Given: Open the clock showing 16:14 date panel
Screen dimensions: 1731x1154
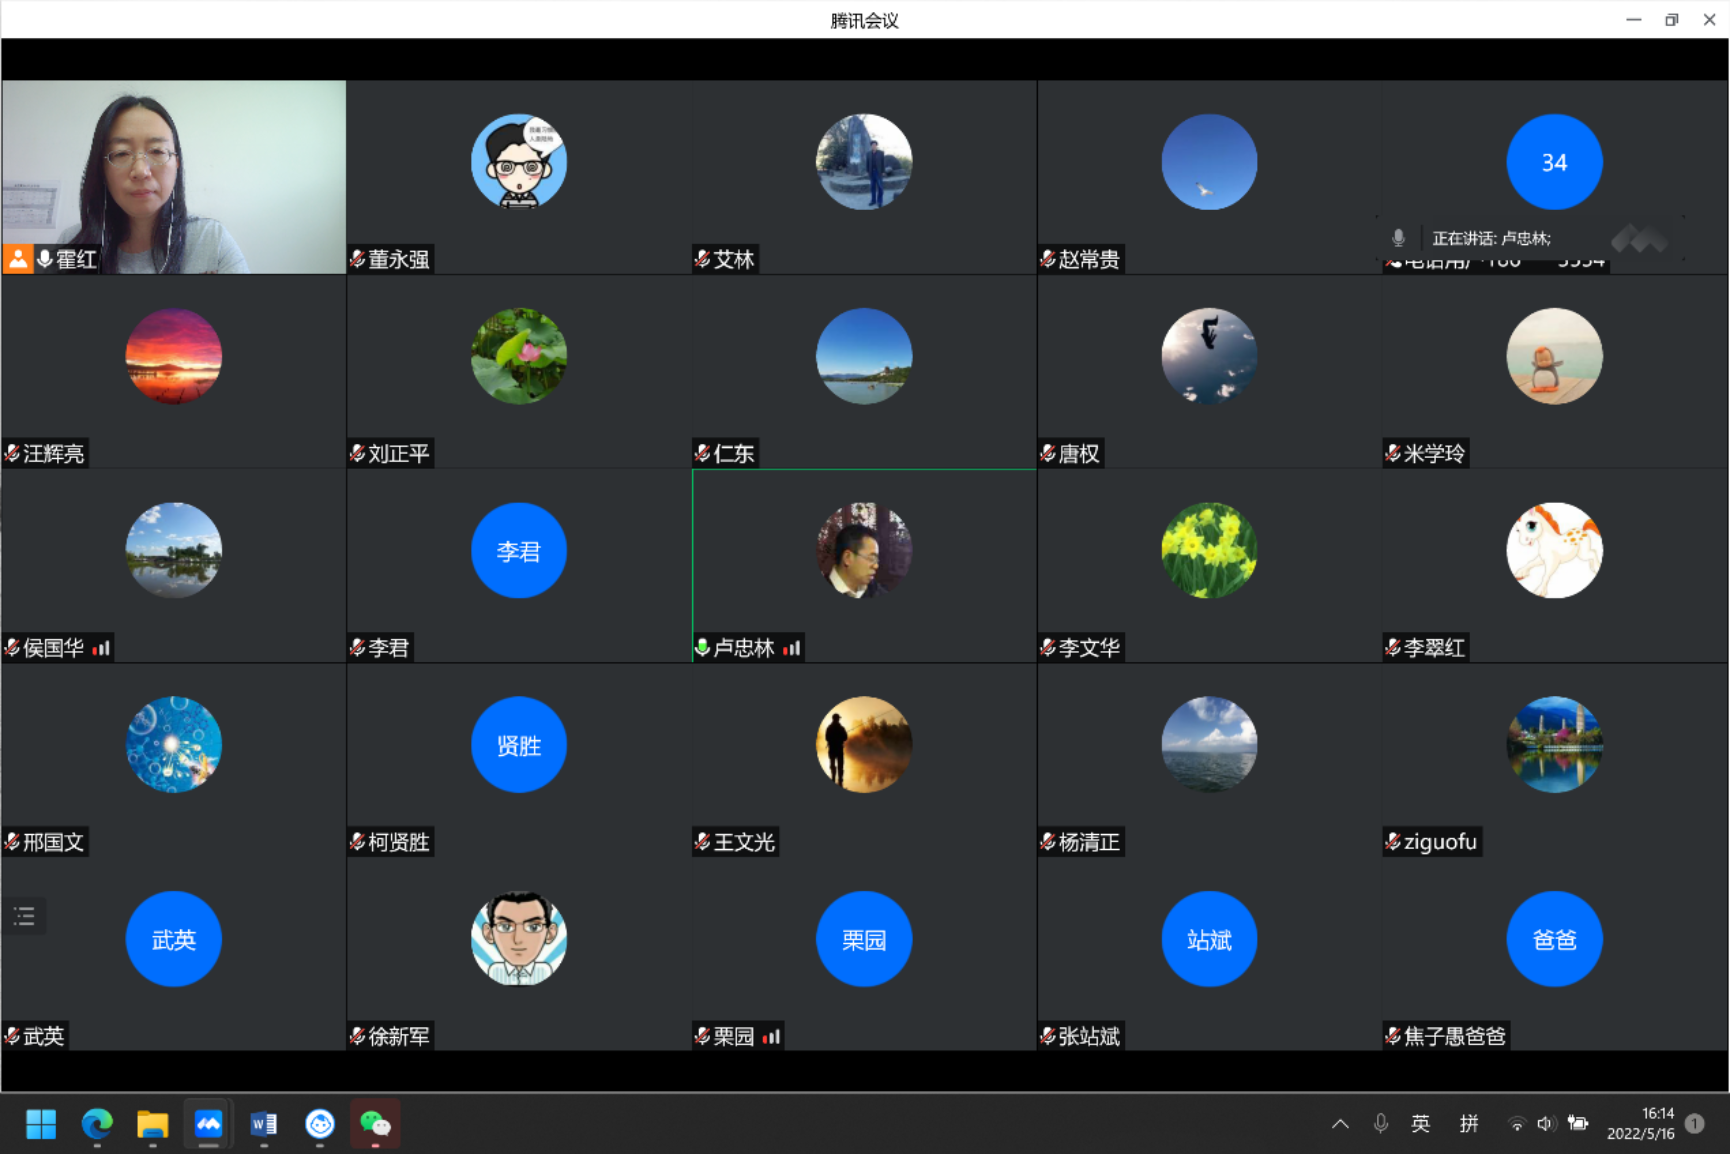Looking at the screenshot, I should click(x=1640, y=1124).
